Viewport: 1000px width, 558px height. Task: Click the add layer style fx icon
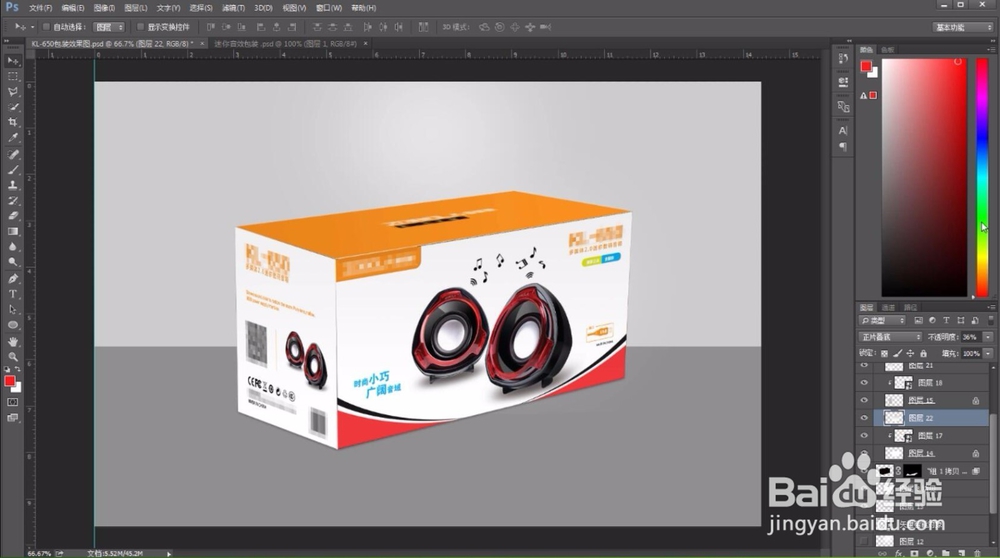(899, 554)
